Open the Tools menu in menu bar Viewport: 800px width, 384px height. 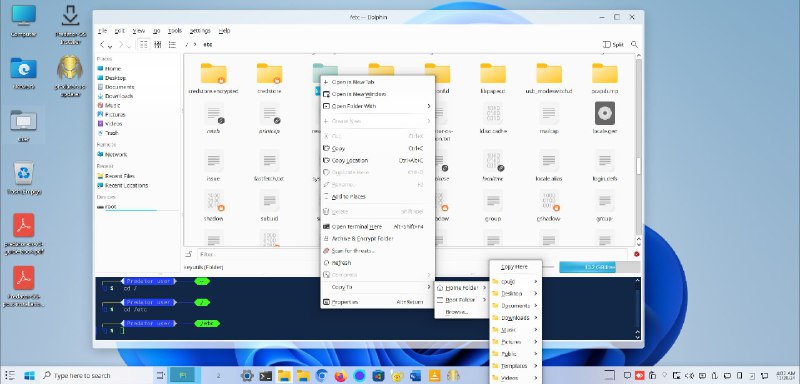pyautogui.click(x=175, y=31)
